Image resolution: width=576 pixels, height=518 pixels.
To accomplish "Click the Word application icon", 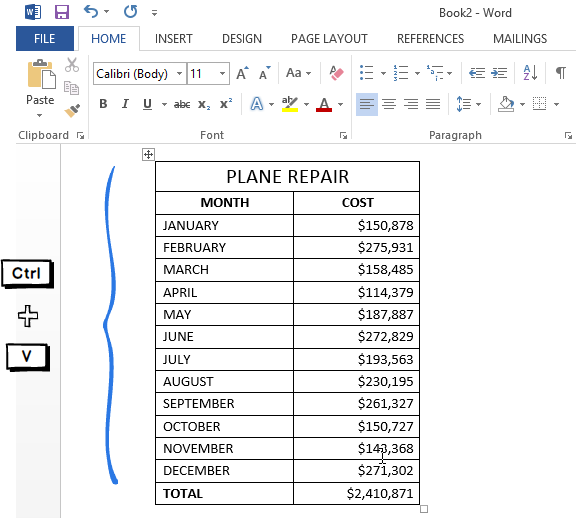I will coord(33,12).
